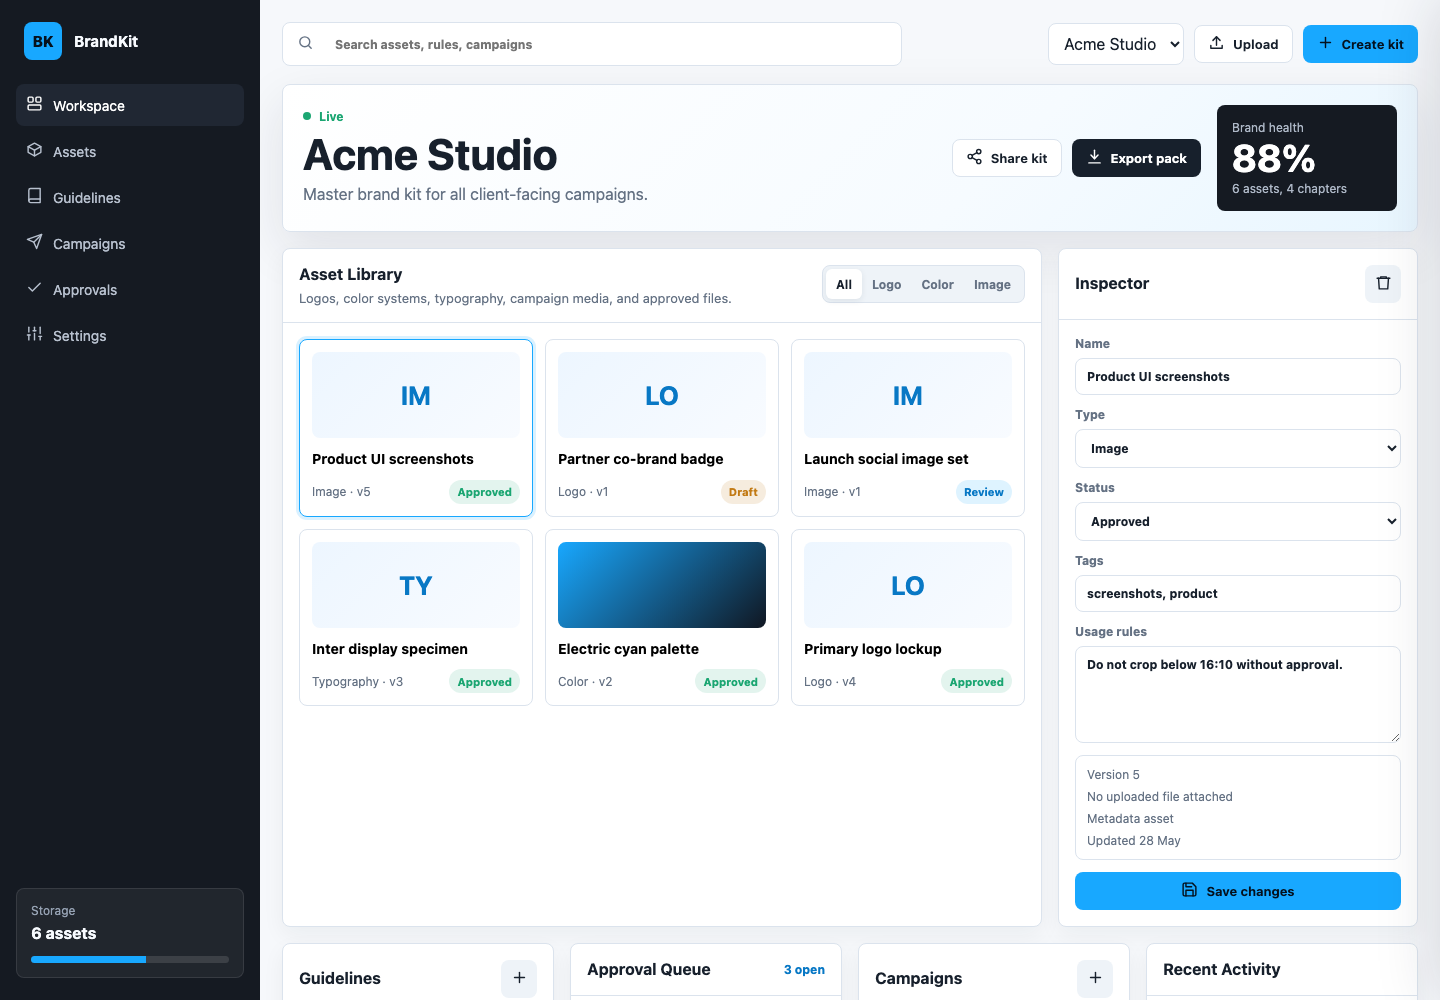Click the 'No uploaded file attached' text
Viewport: 1440px width, 1000px height.
(x=1160, y=797)
